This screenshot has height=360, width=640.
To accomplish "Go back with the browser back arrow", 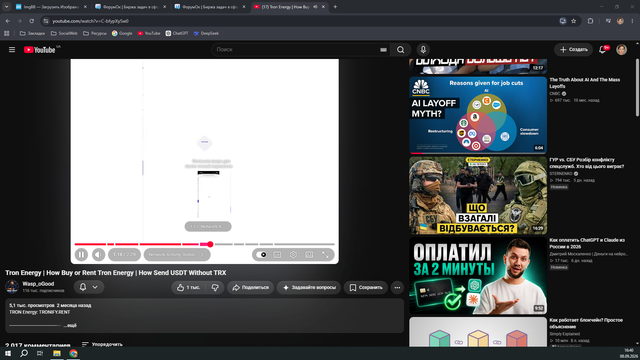I will [8, 21].
